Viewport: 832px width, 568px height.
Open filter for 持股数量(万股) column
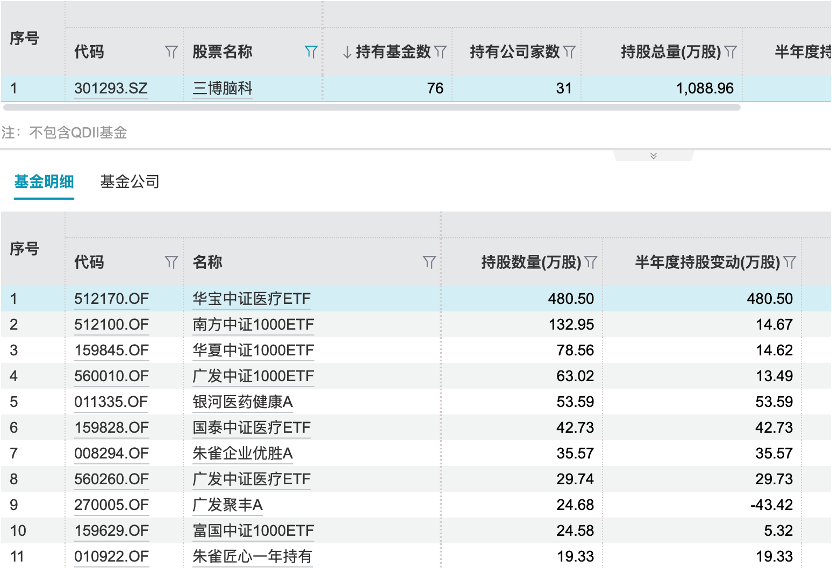(590, 263)
